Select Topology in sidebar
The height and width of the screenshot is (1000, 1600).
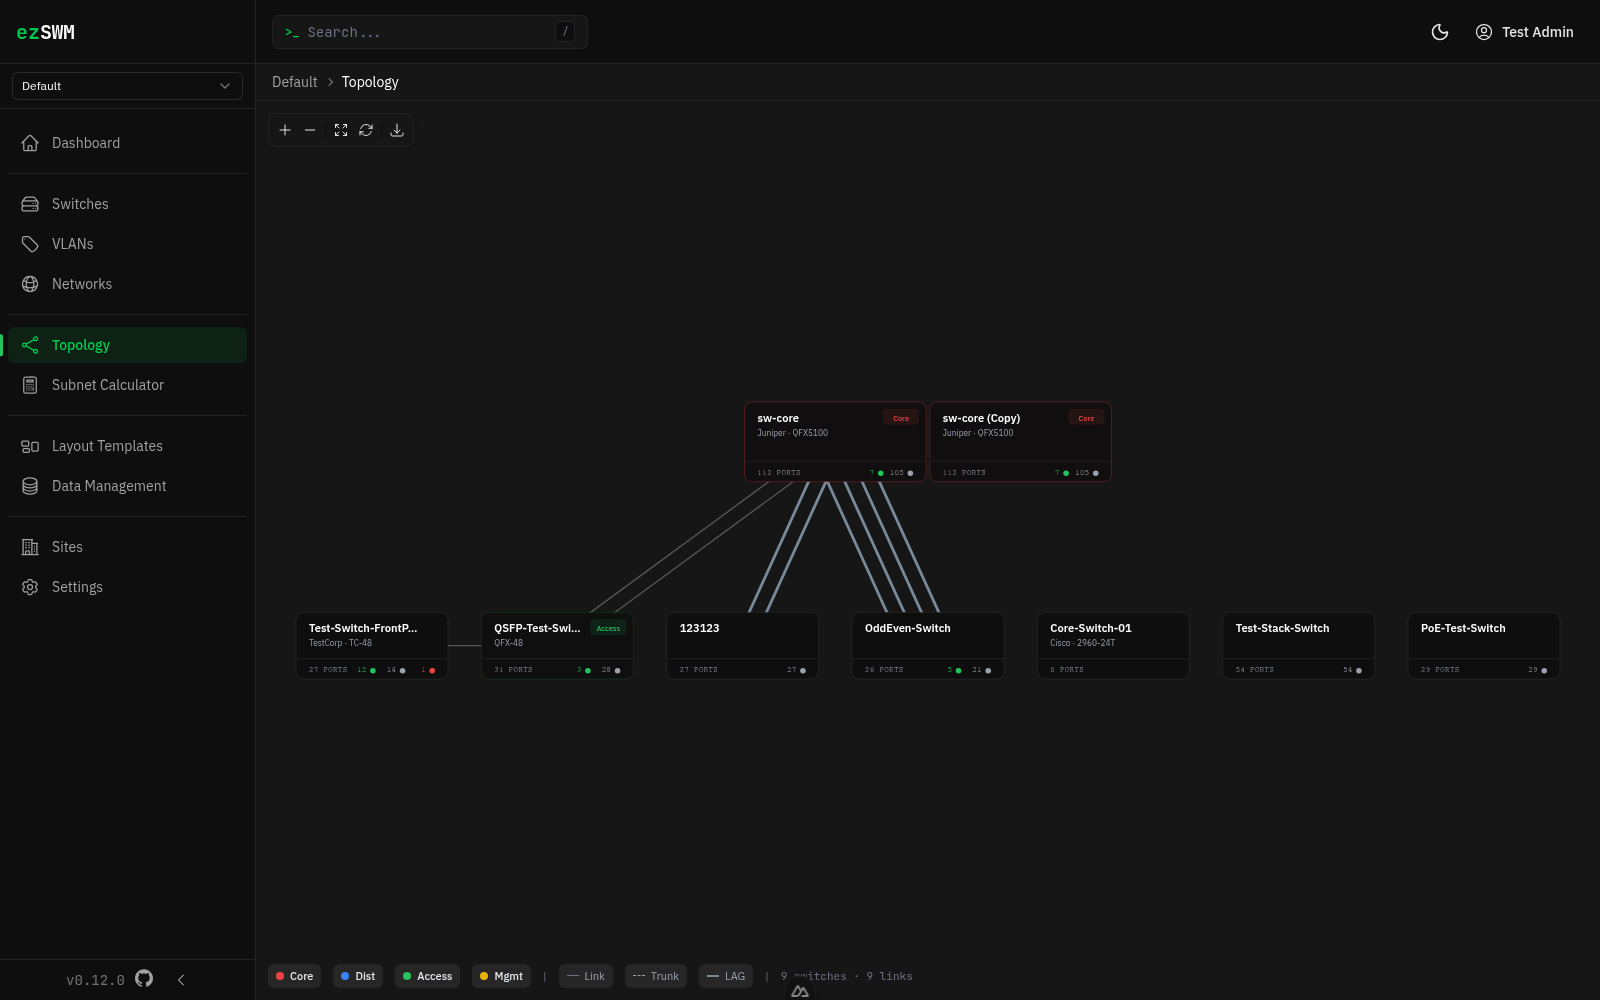point(127,345)
